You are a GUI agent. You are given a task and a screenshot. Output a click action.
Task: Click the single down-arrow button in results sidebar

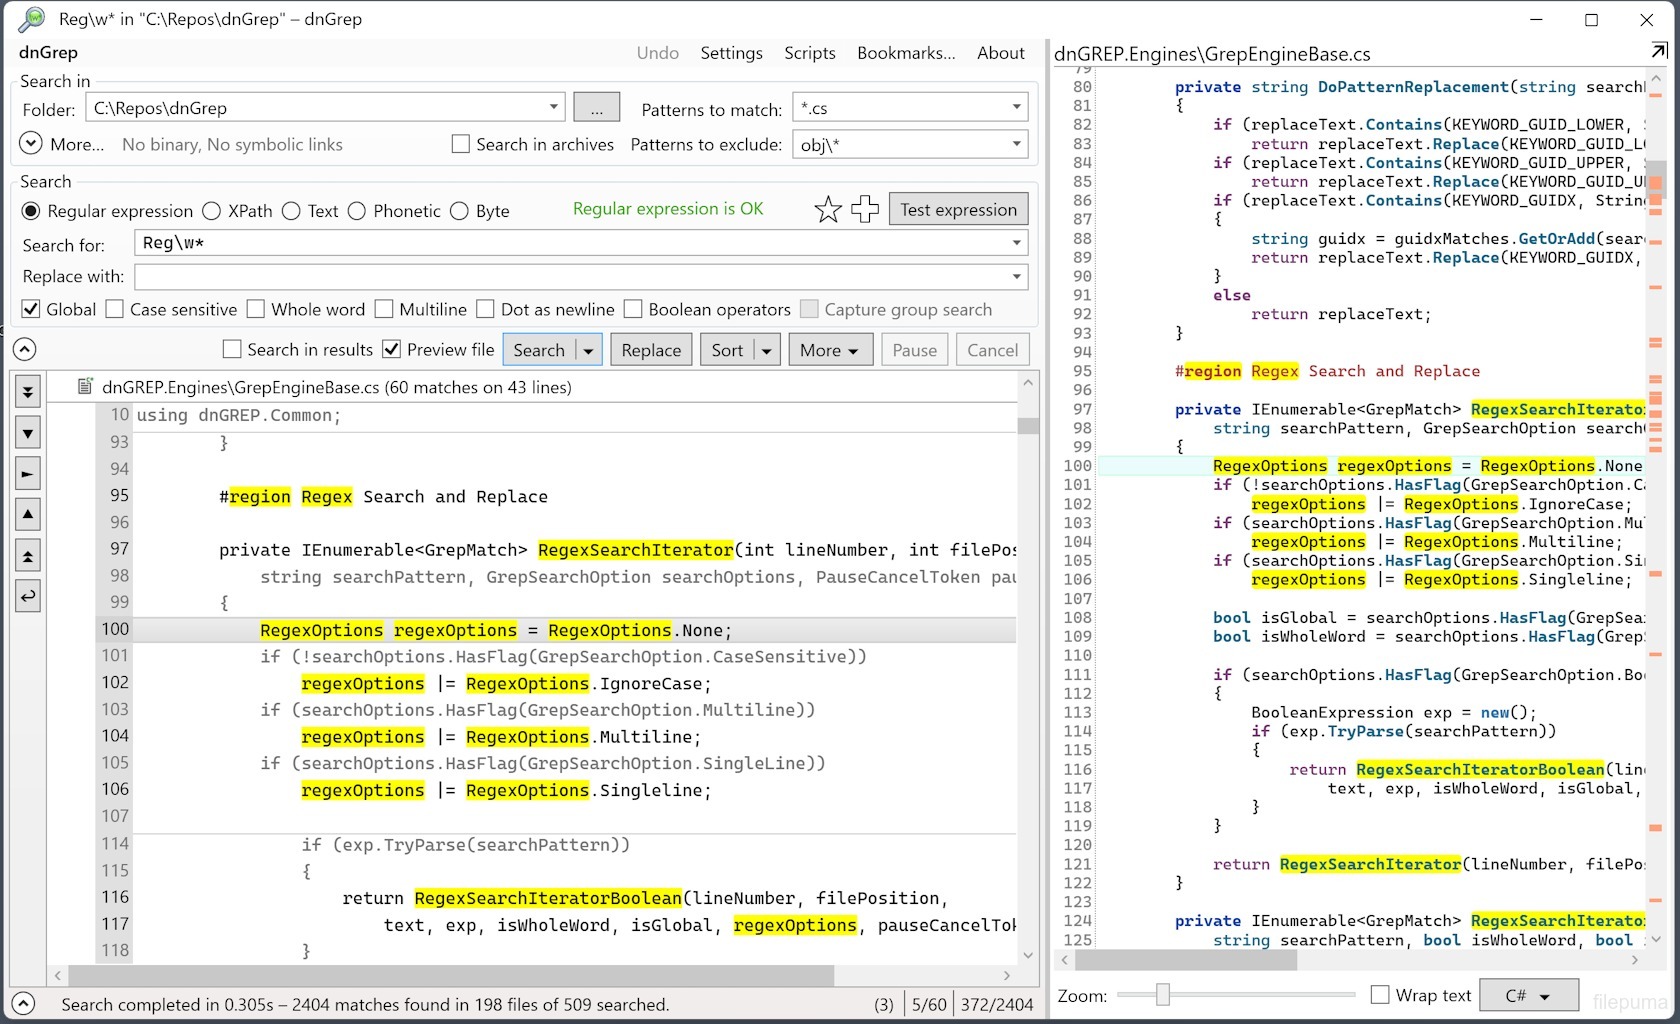28,434
